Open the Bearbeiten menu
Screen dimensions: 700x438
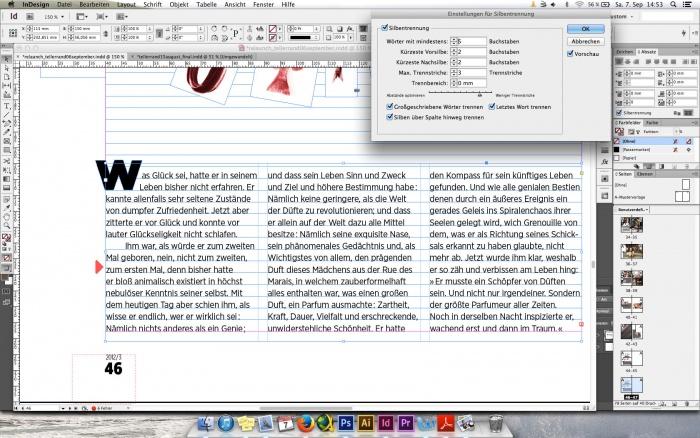click(94, 4)
